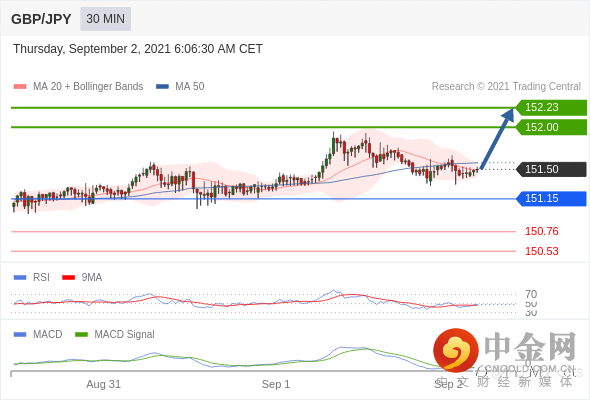
Task: Click the 152.00 green price tag
Action: tap(551, 127)
